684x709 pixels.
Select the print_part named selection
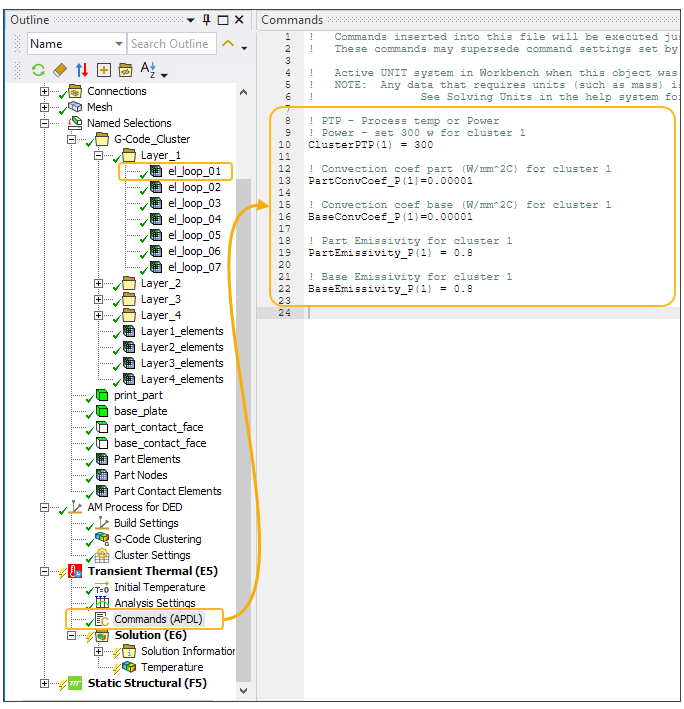tap(140, 395)
